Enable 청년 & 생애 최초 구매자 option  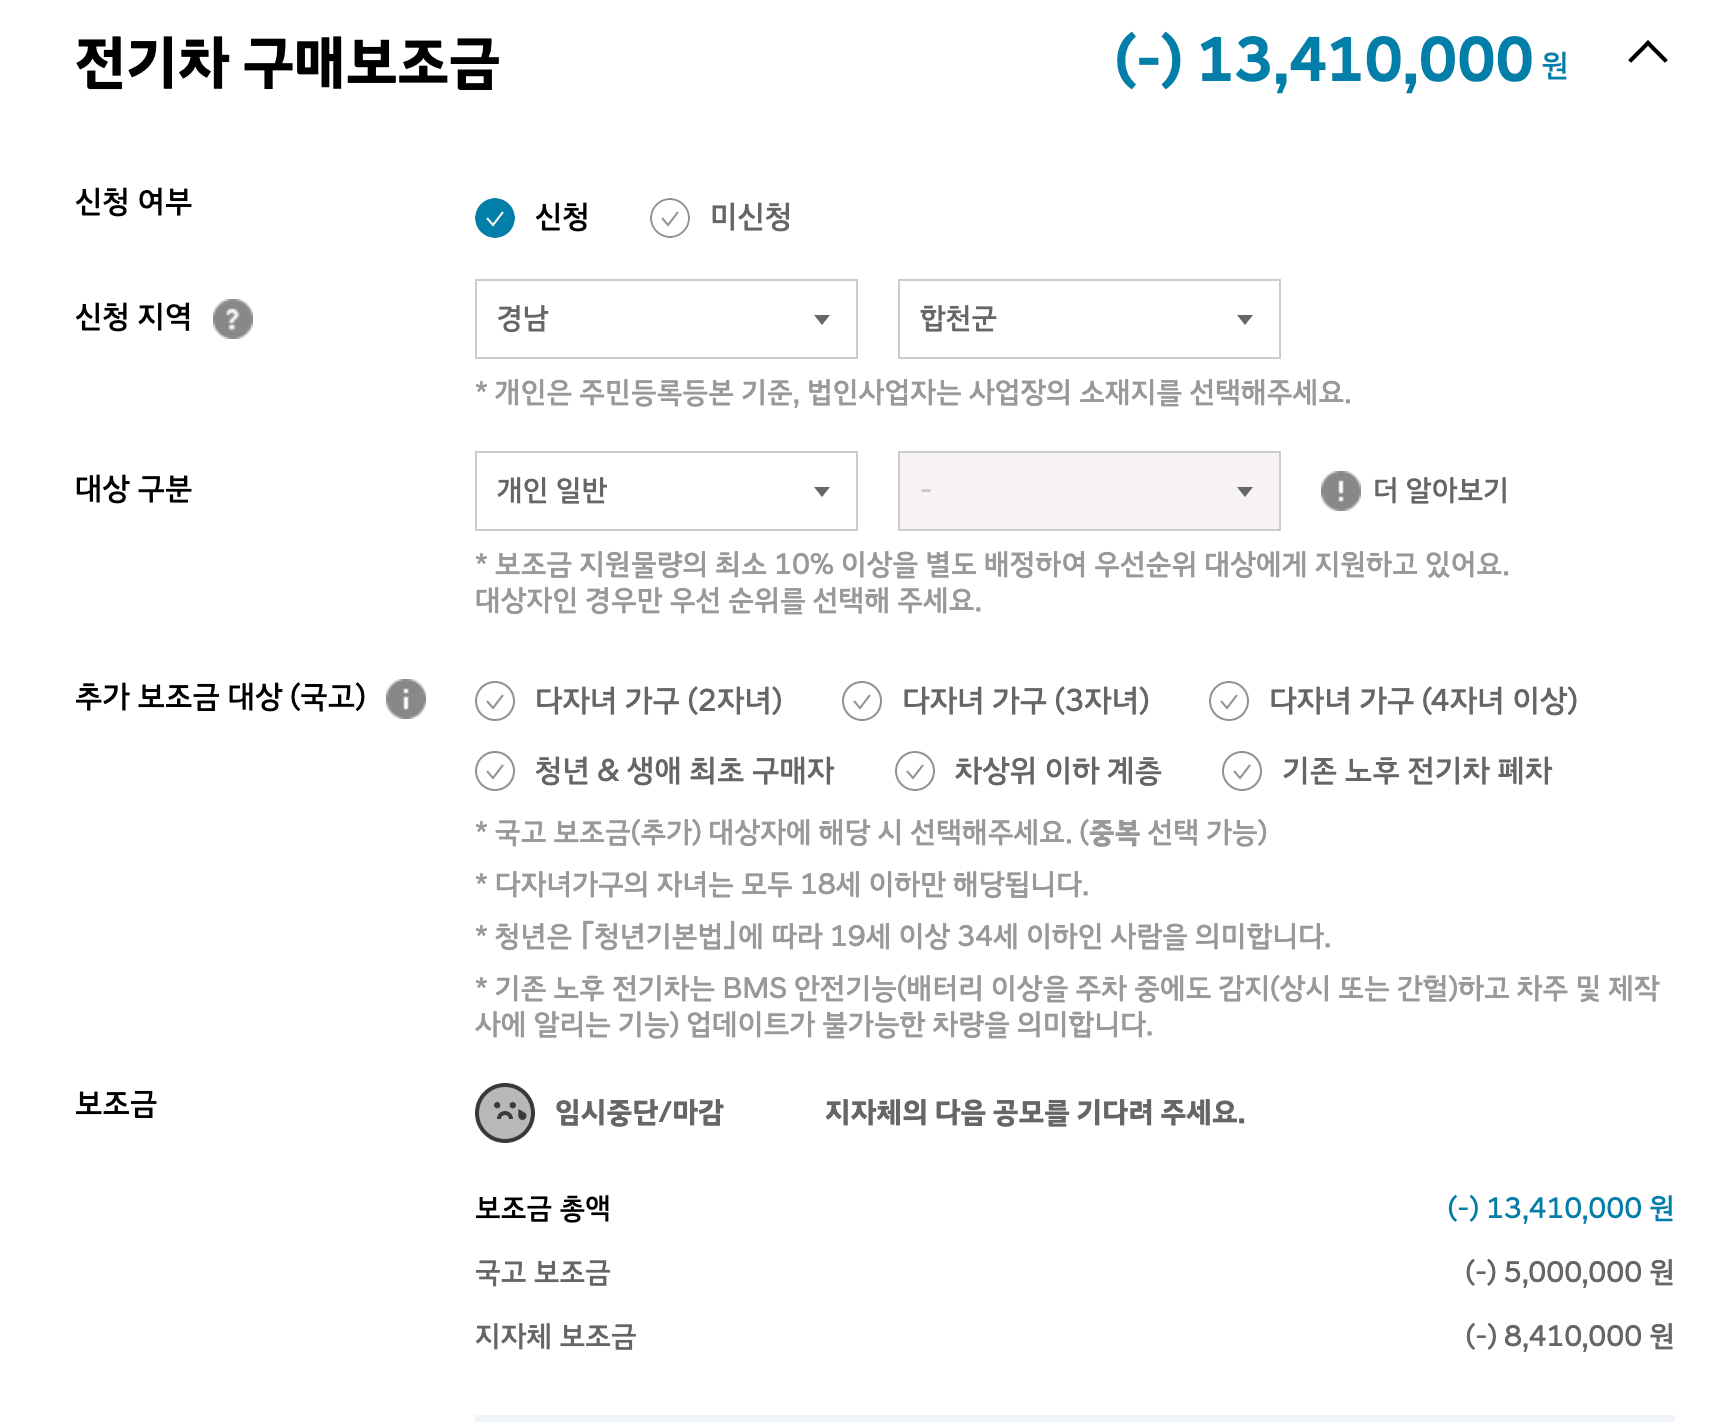click(x=493, y=771)
